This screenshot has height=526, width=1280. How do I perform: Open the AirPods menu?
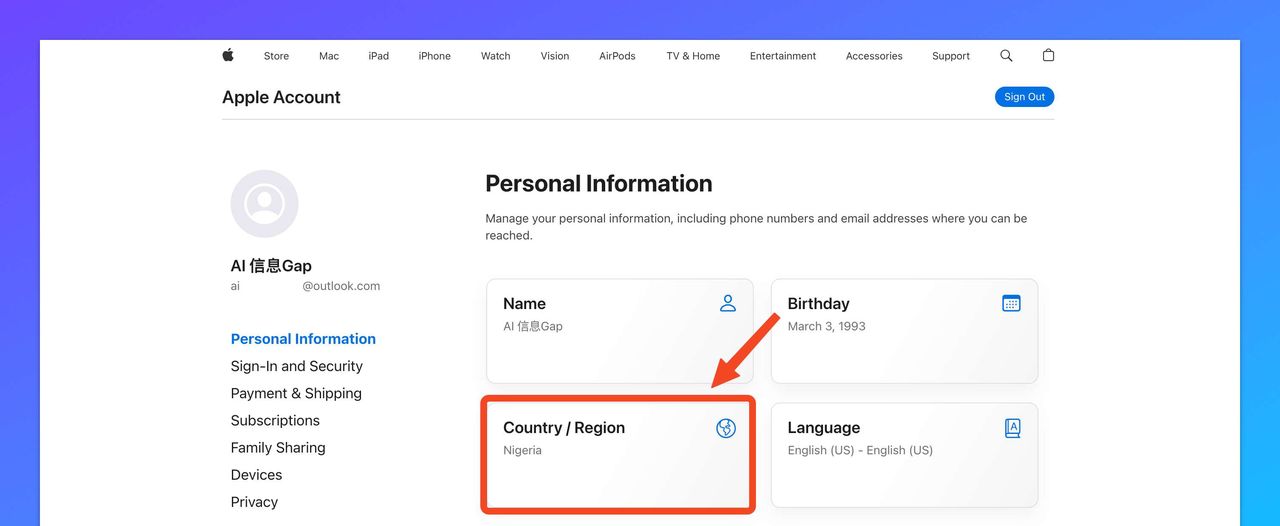point(617,56)
